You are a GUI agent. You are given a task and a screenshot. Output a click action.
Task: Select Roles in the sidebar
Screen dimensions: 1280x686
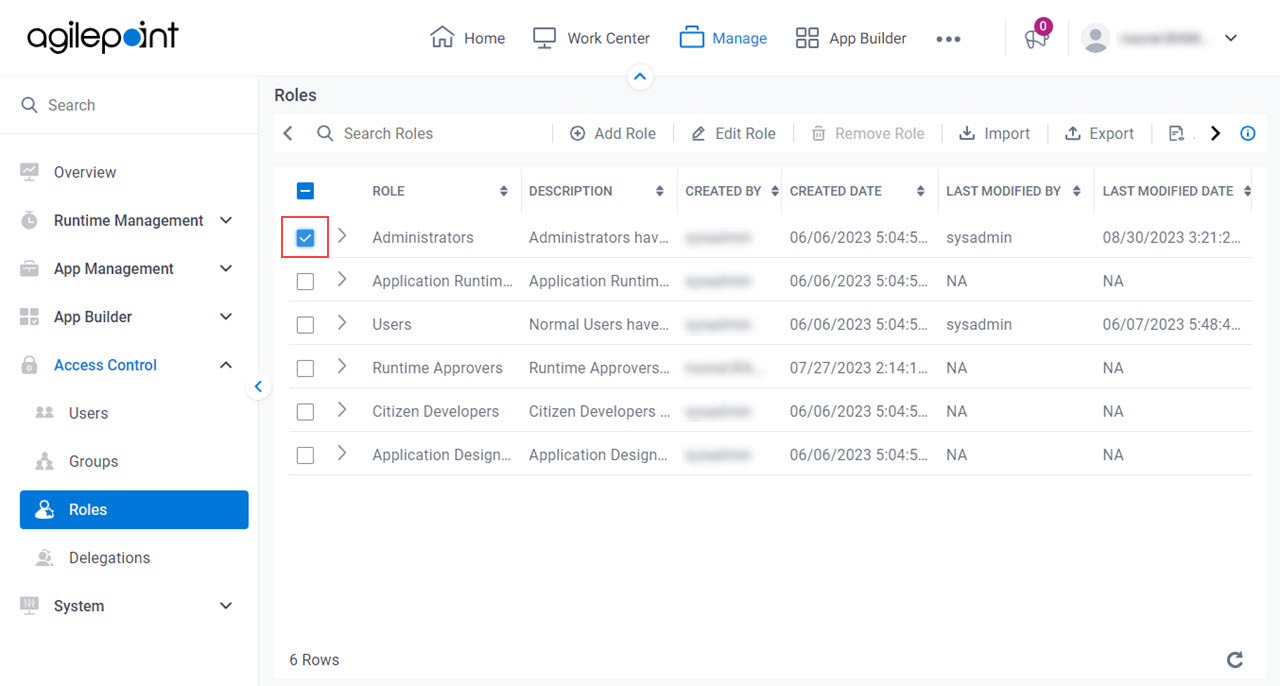coord(134,510)
